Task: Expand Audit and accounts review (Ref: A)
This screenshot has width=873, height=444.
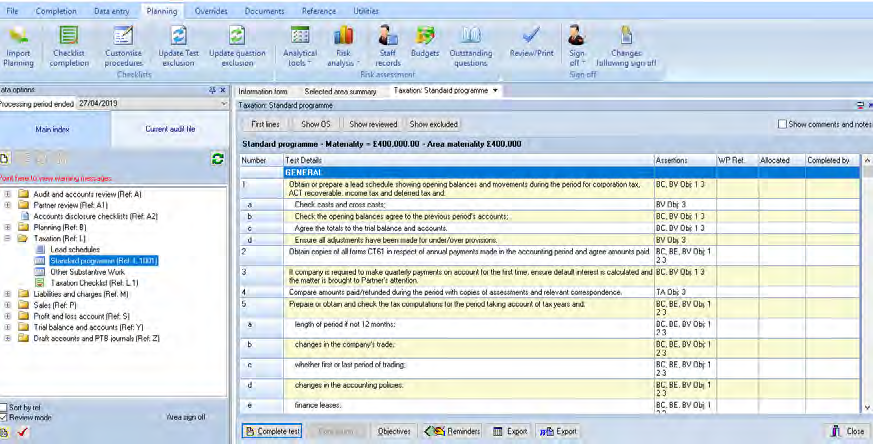Action: click(8, 194)
